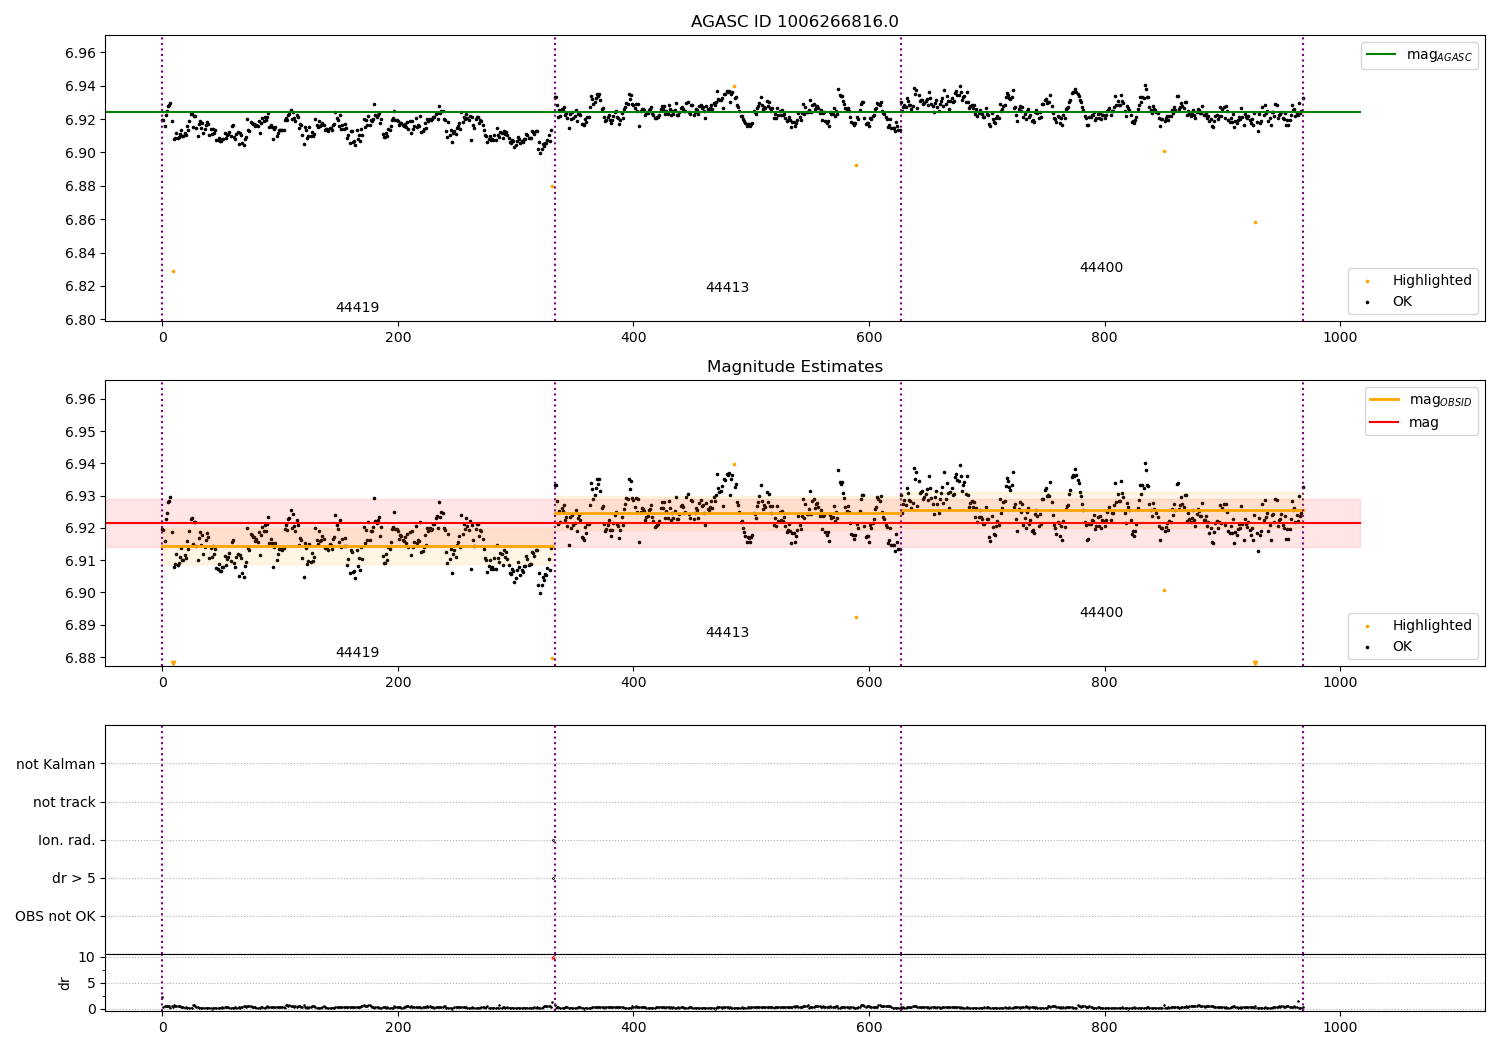Click label 44413 in Magnitude Estimates plot
The width and height of the screenshot is (1500, 1050).
[x=727, y=633]
